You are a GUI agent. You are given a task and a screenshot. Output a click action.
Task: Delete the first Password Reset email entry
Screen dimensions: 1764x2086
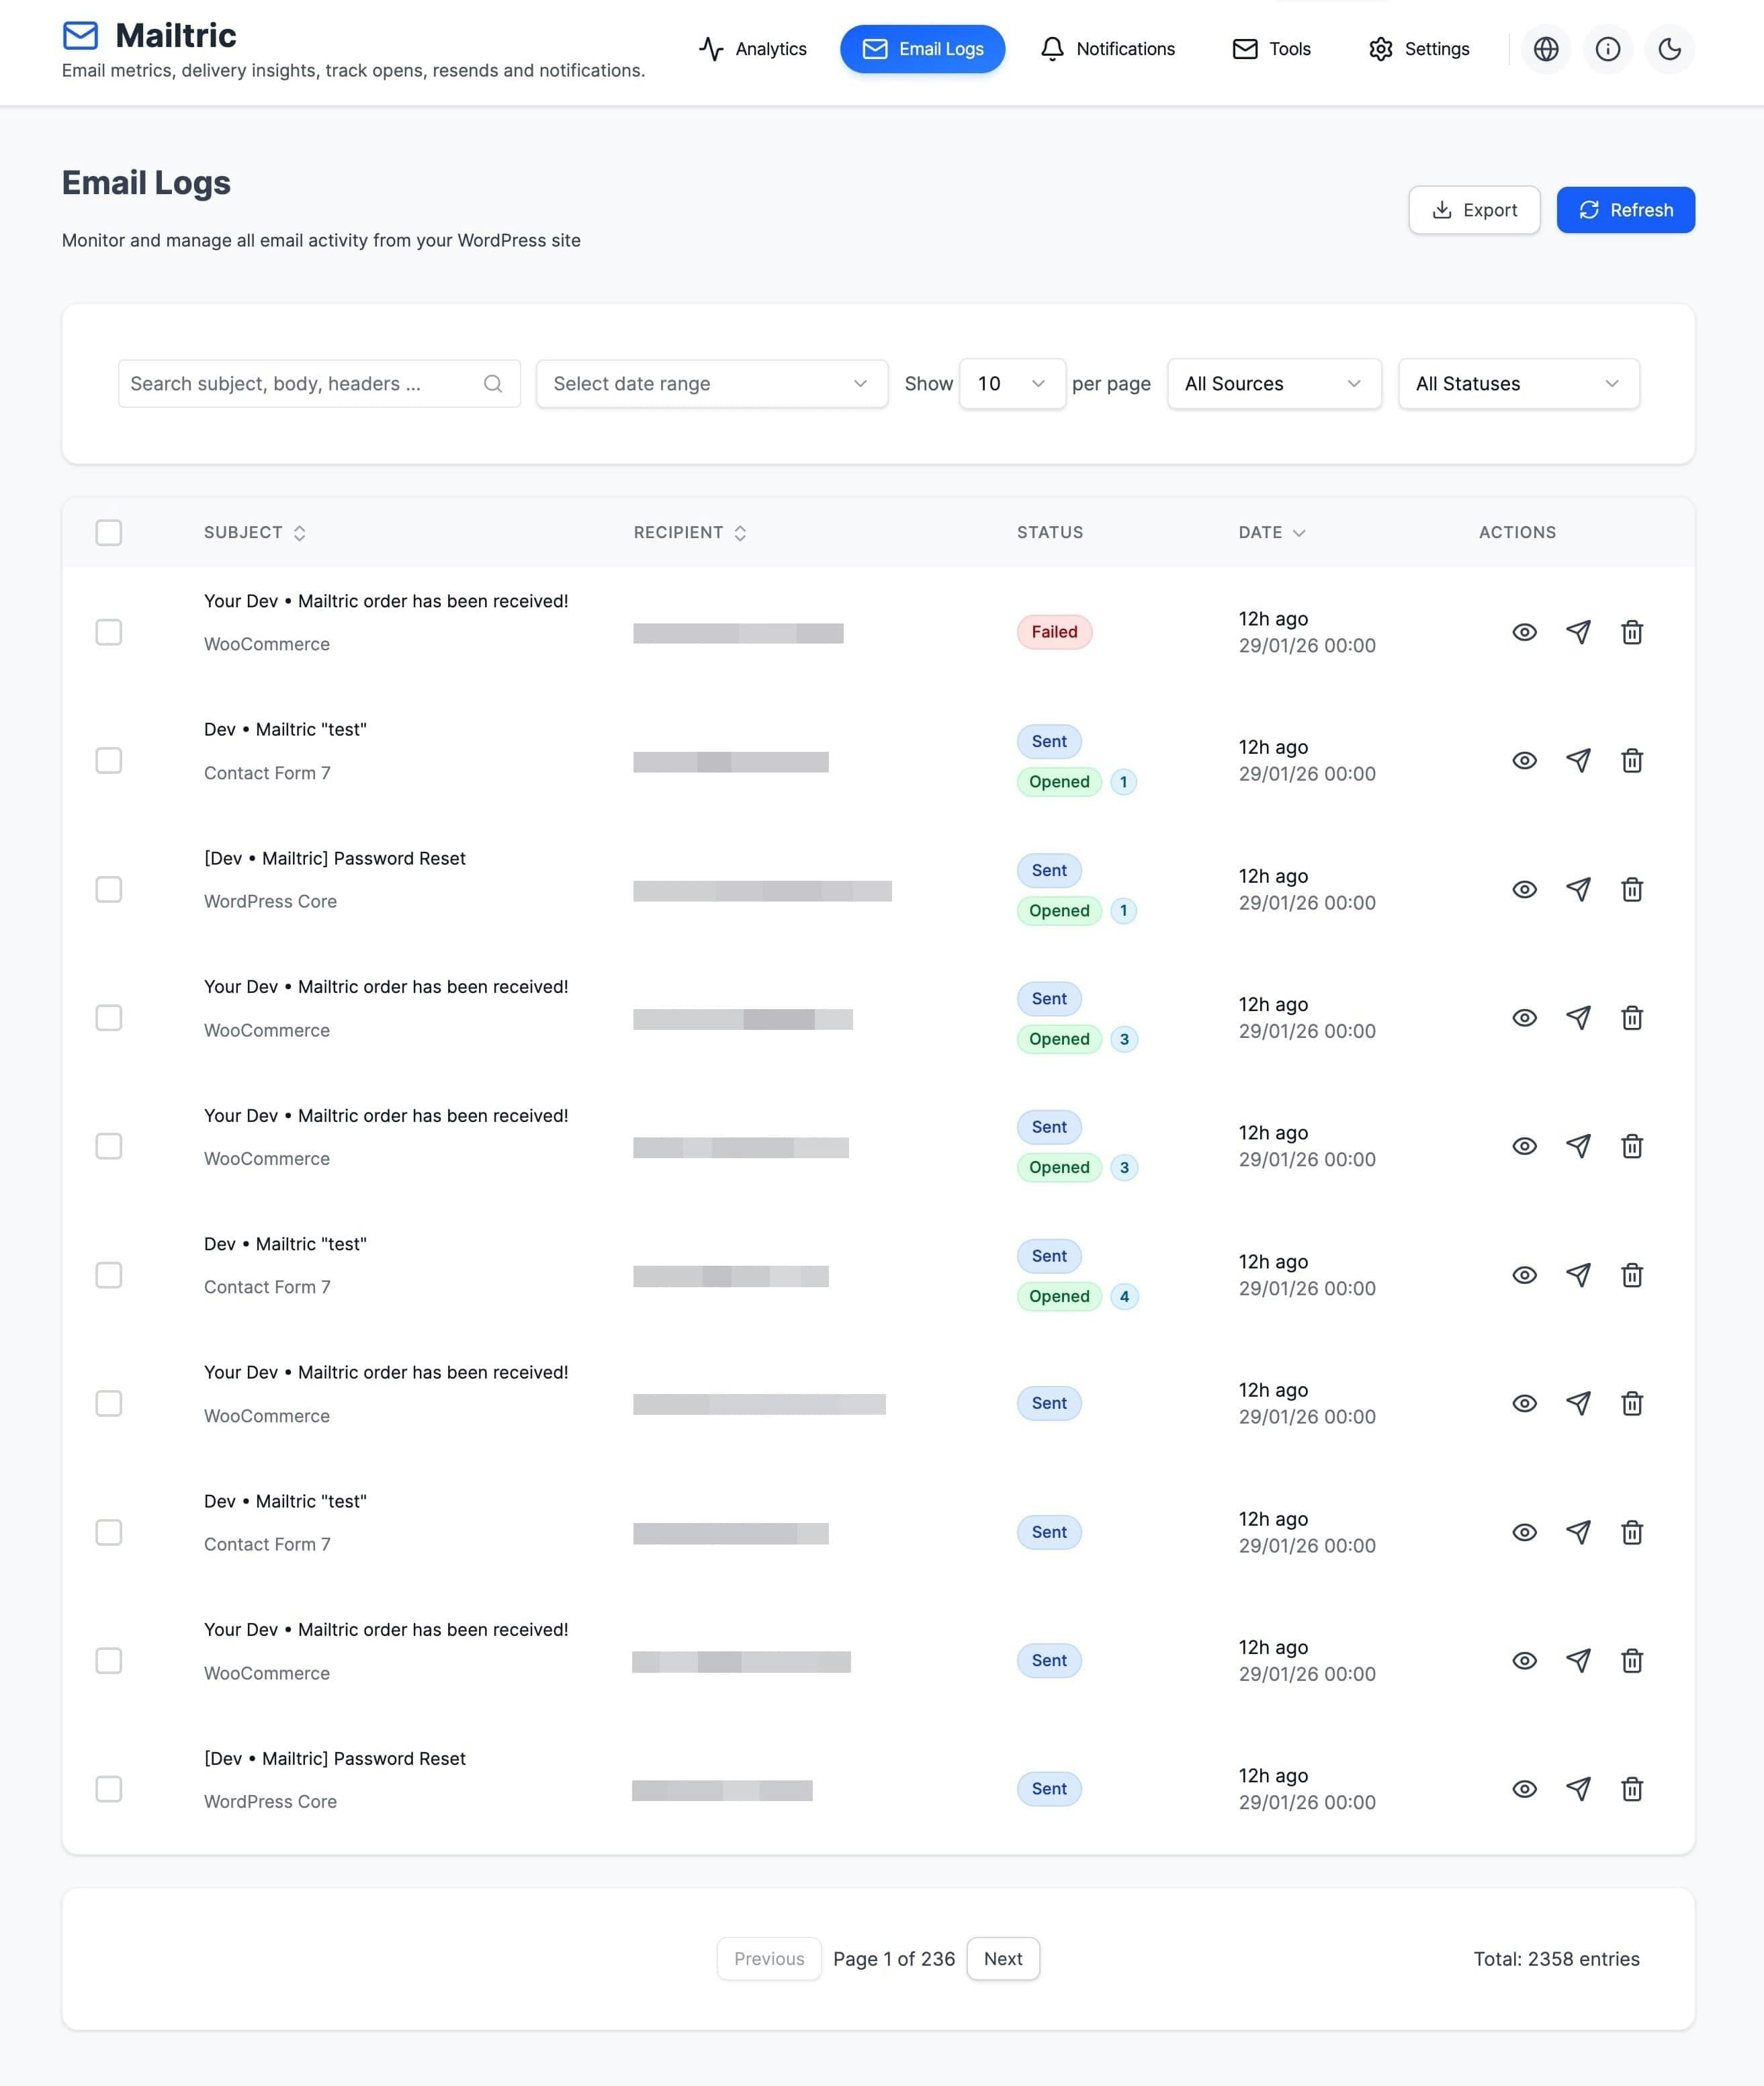[1632, 889]
